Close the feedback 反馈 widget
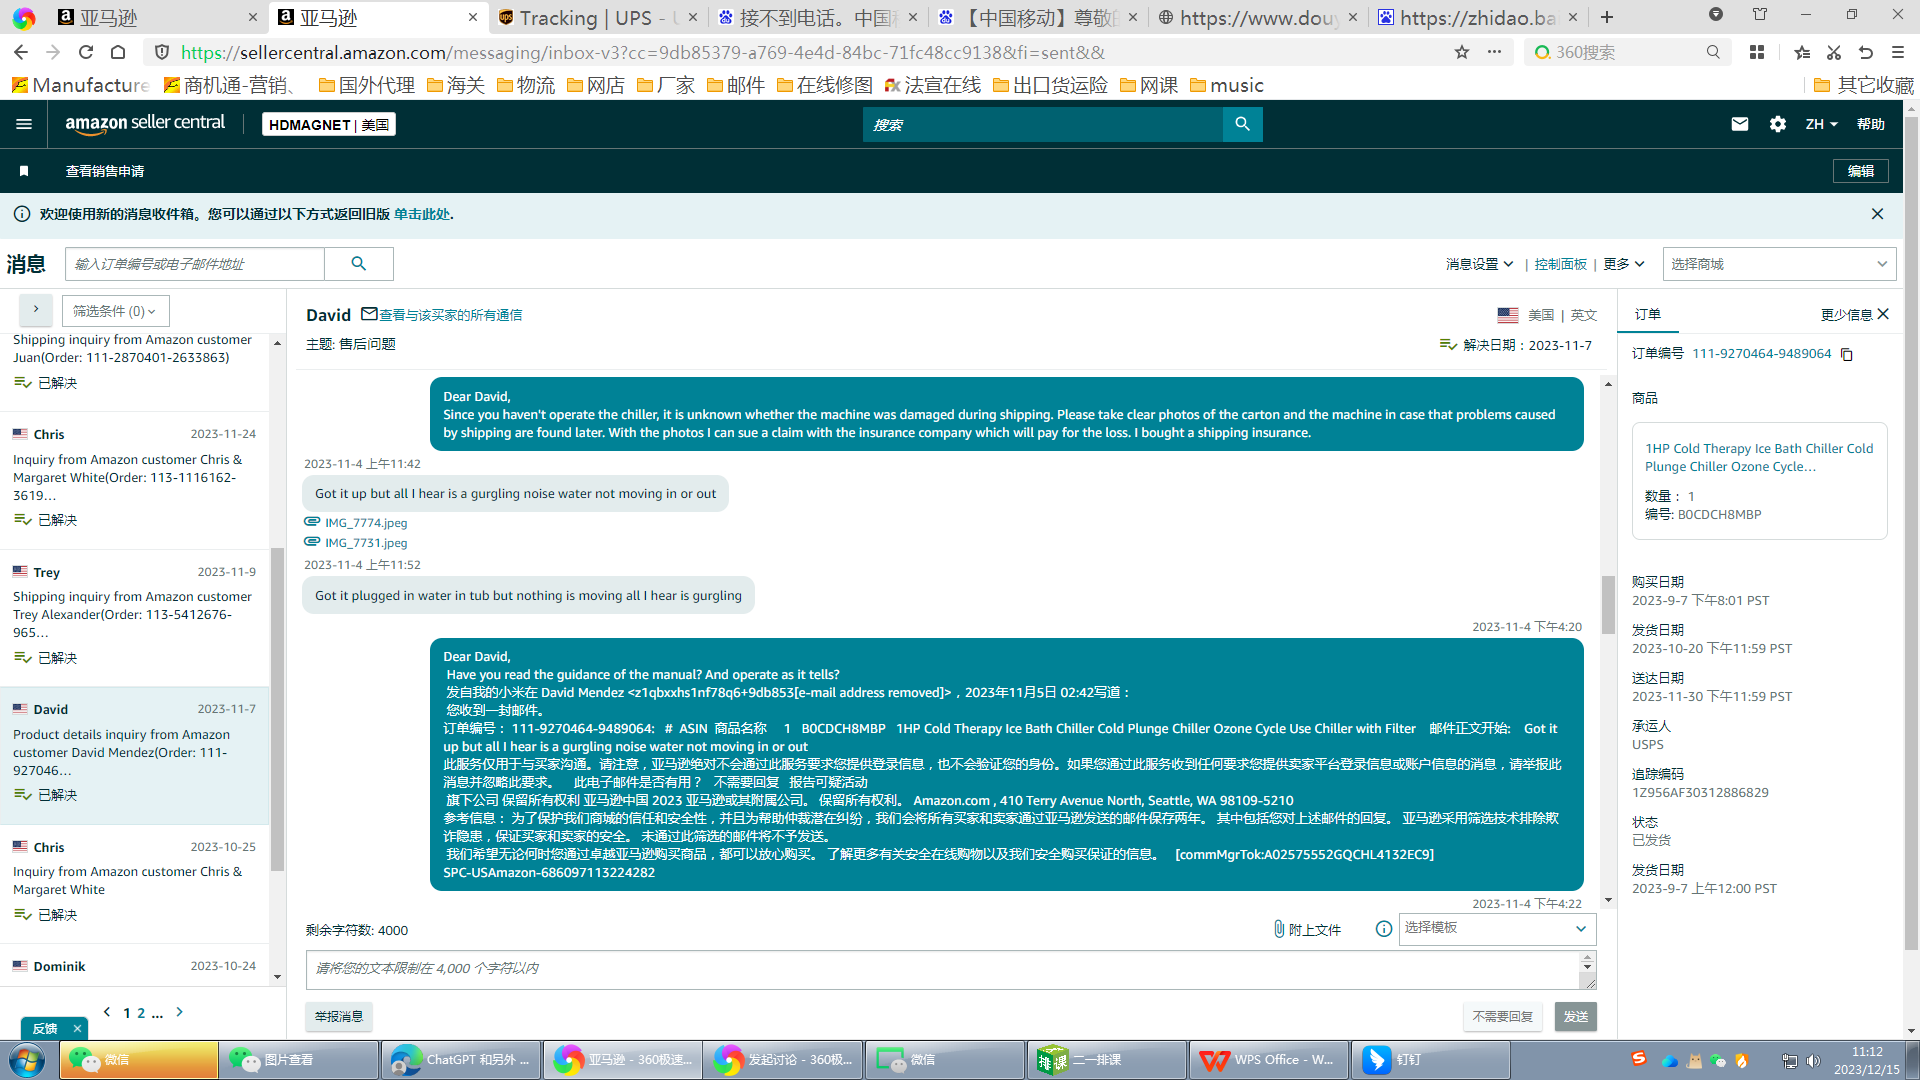Screen dimensions: 1920x1080 tap(77, 1028)
